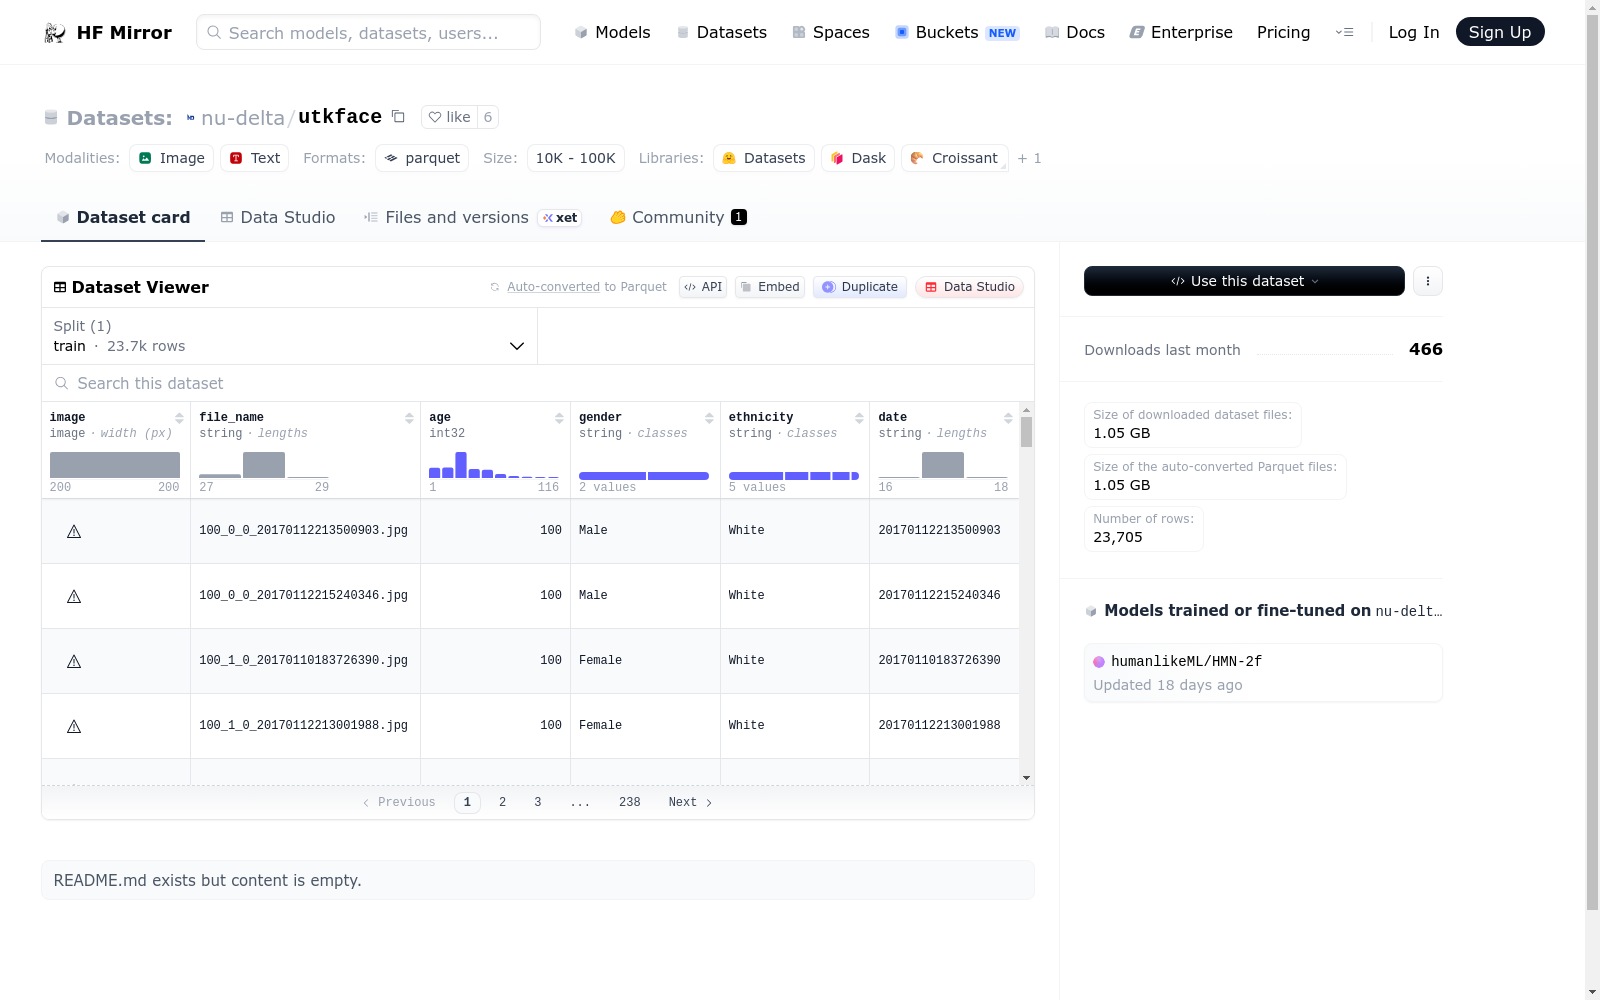
Task: Click broken image icon for 100_1_0_20170112213001988.jpg
Action: [74, 726]
